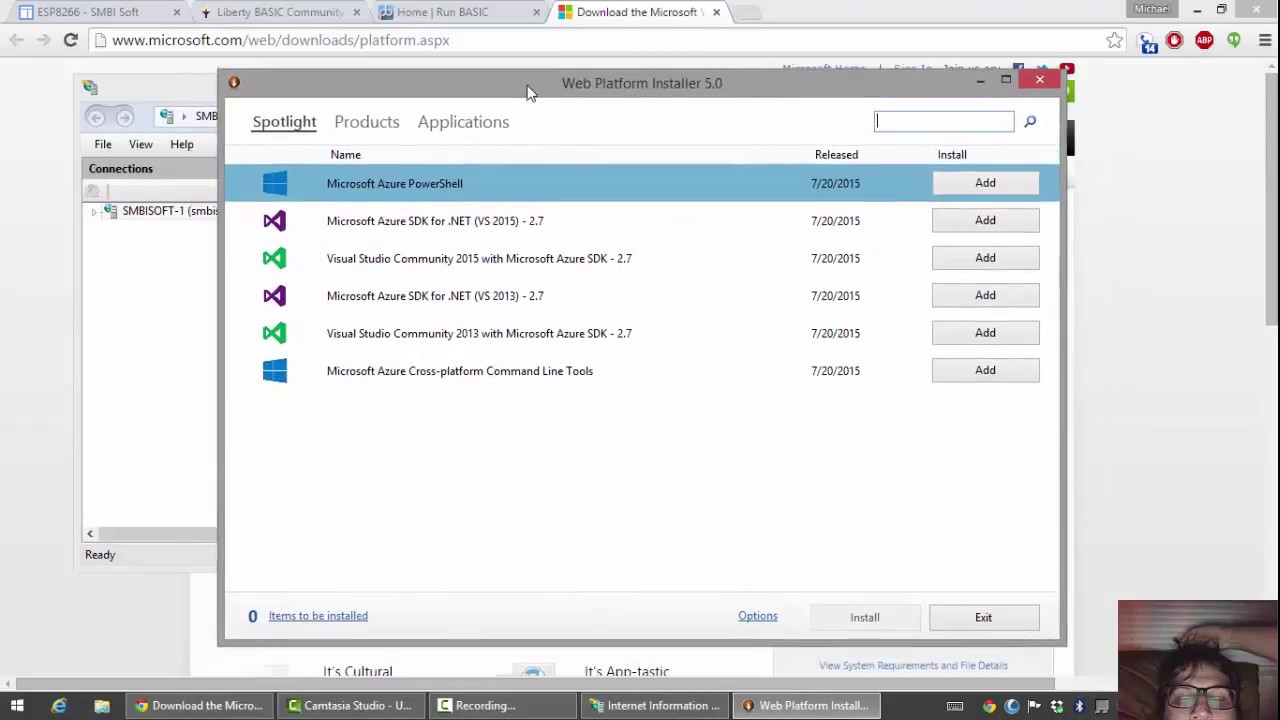The height and width of the screenshot is (720, 1280).
Task: Click the search magnifier icon in Web Platform Installer
Action: 1030,122
